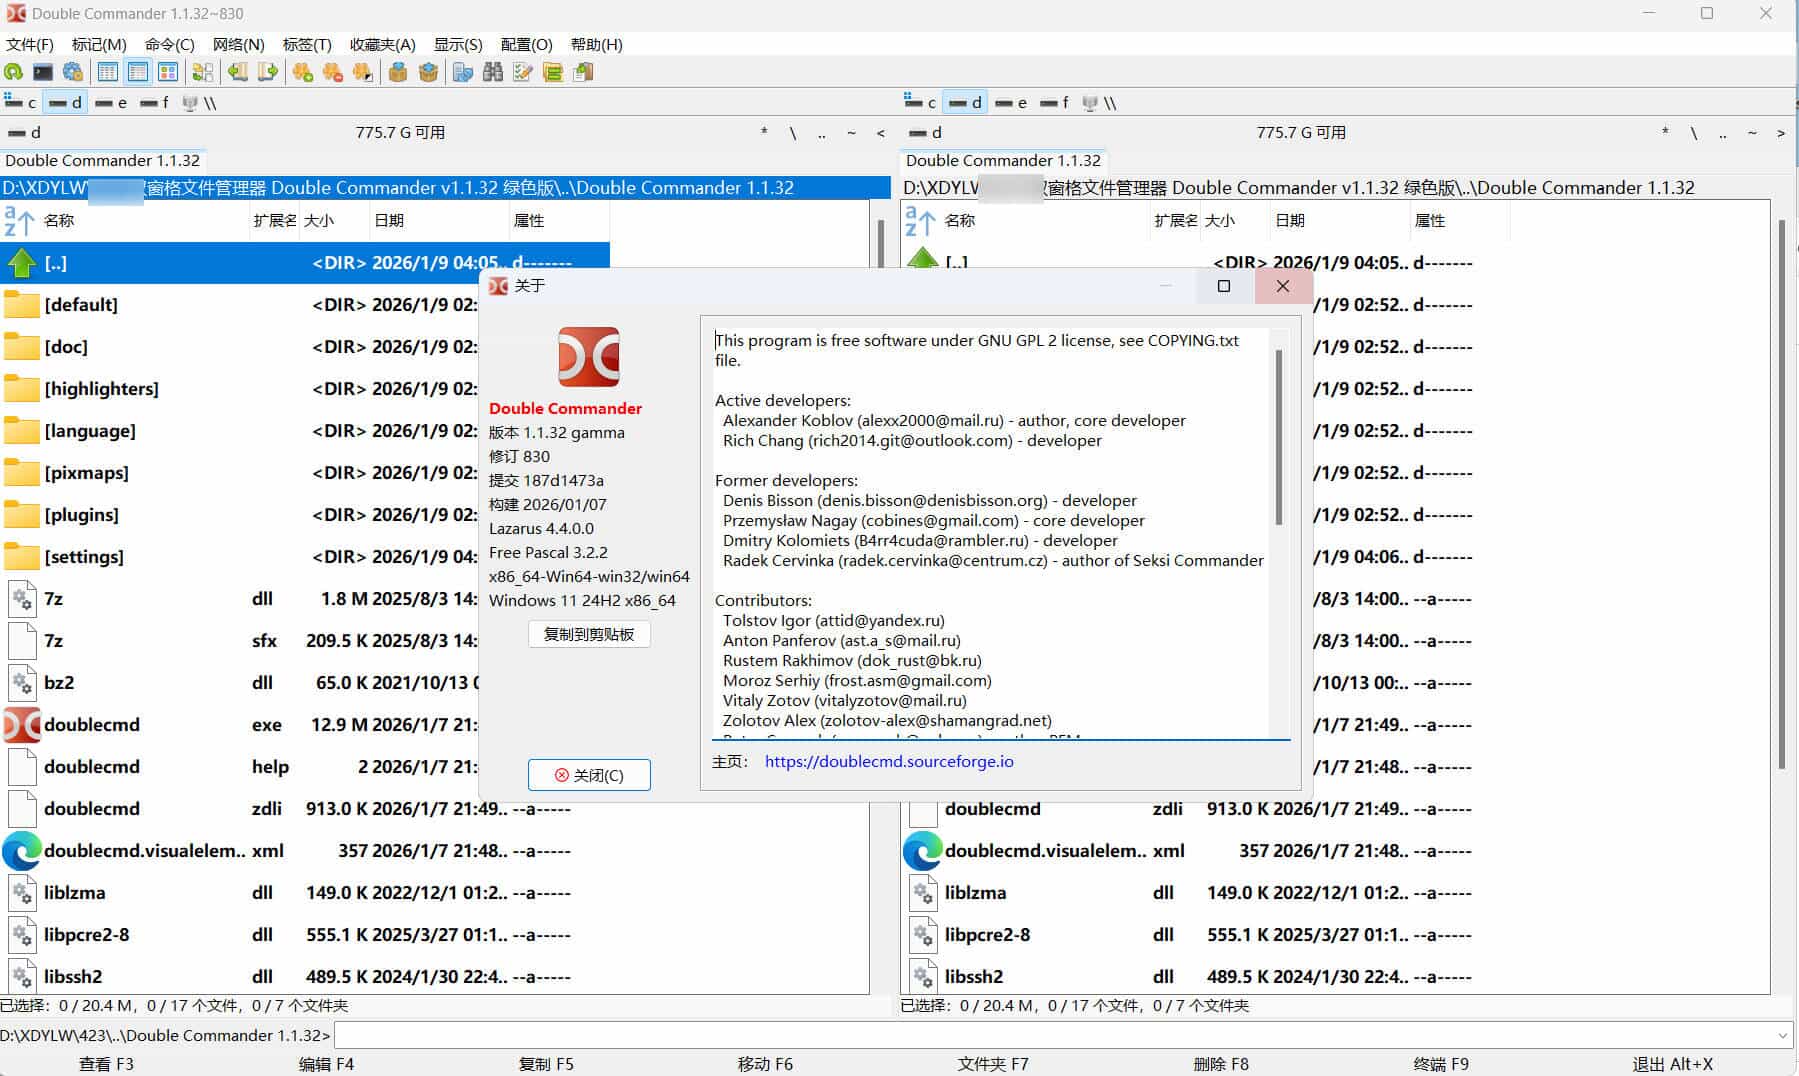Viewport: 1799px width, 1076px height.
Task: Open root directory with backslash button
Action: (x=793, y=132)
